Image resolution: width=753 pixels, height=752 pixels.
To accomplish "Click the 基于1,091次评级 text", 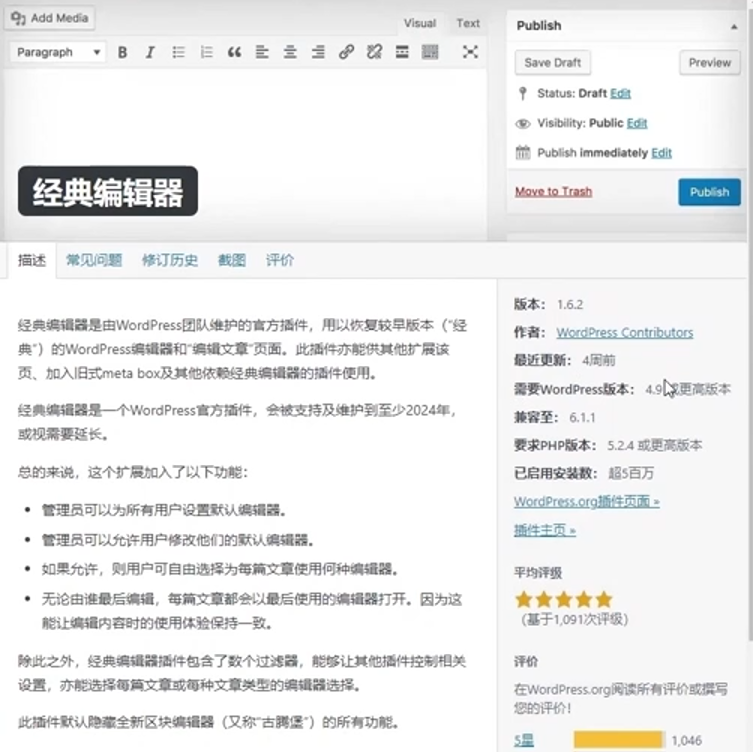I will tap(575, 619).
